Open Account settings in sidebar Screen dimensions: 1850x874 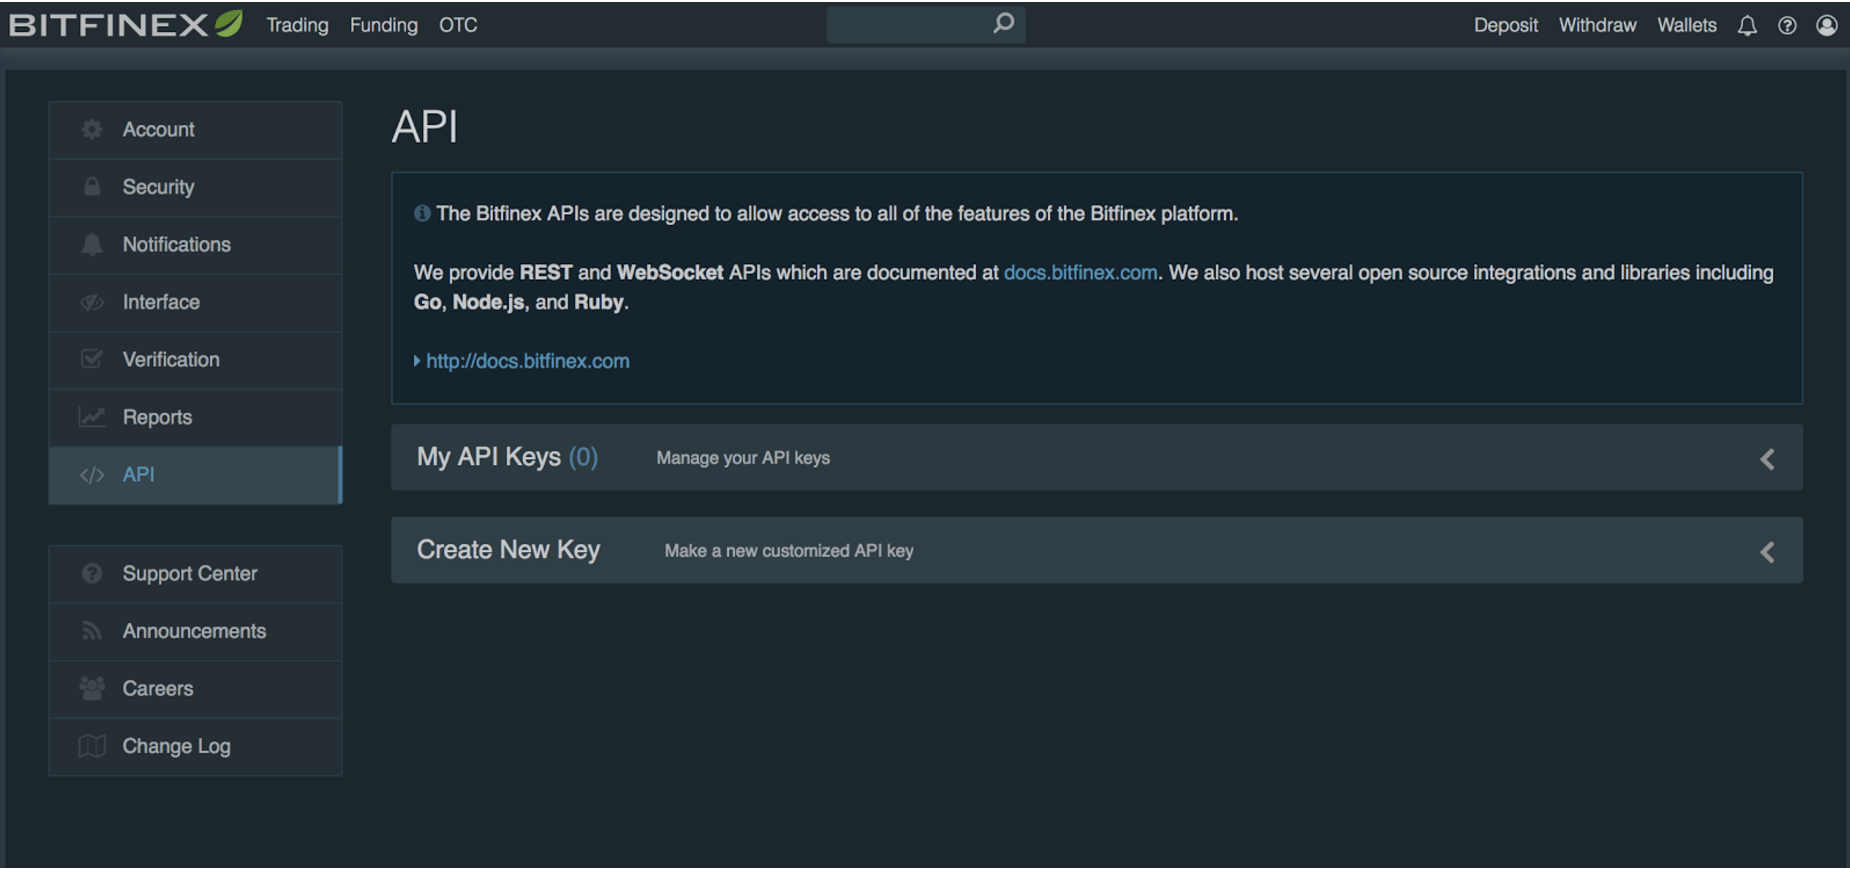[195, 130]
